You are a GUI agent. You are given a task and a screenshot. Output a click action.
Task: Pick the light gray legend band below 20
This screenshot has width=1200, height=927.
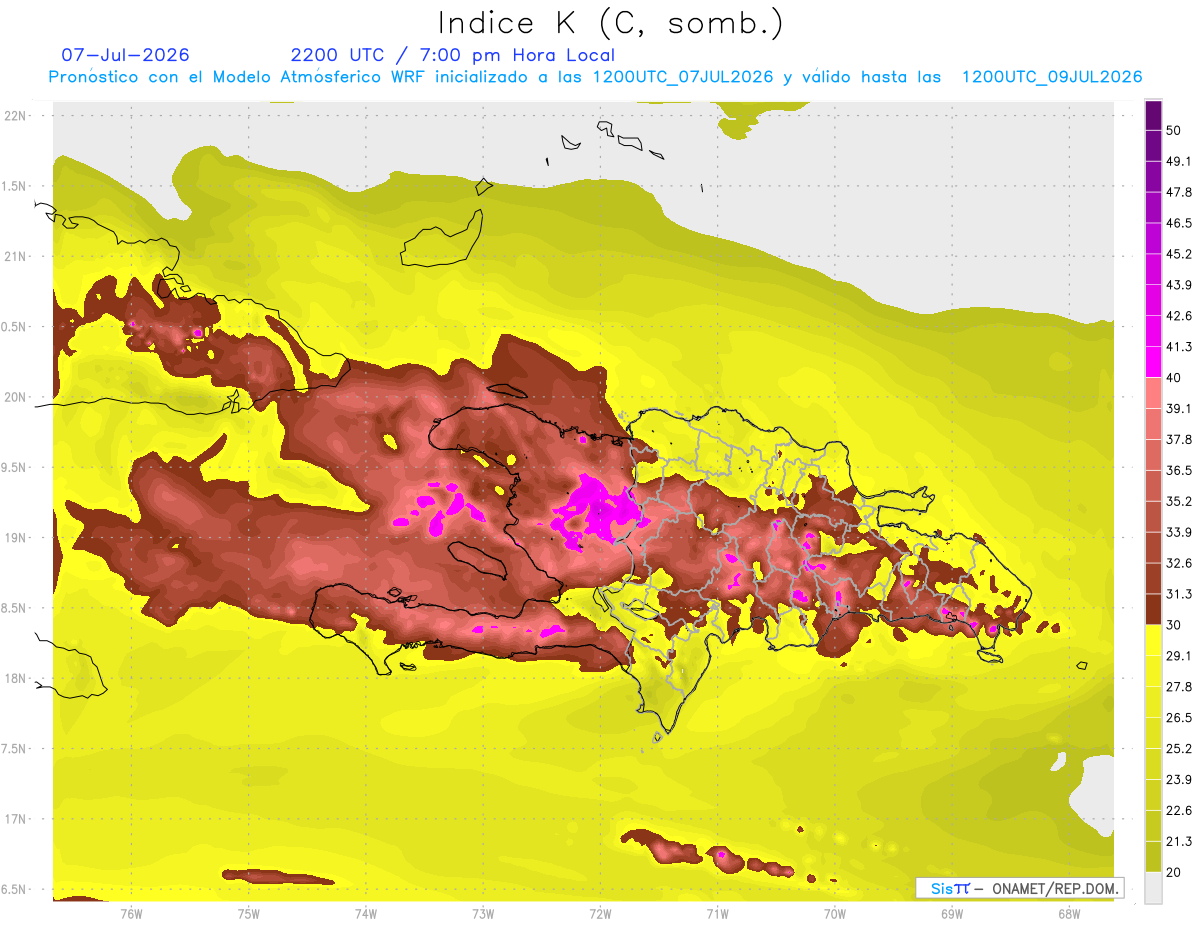click(1153, 888)
